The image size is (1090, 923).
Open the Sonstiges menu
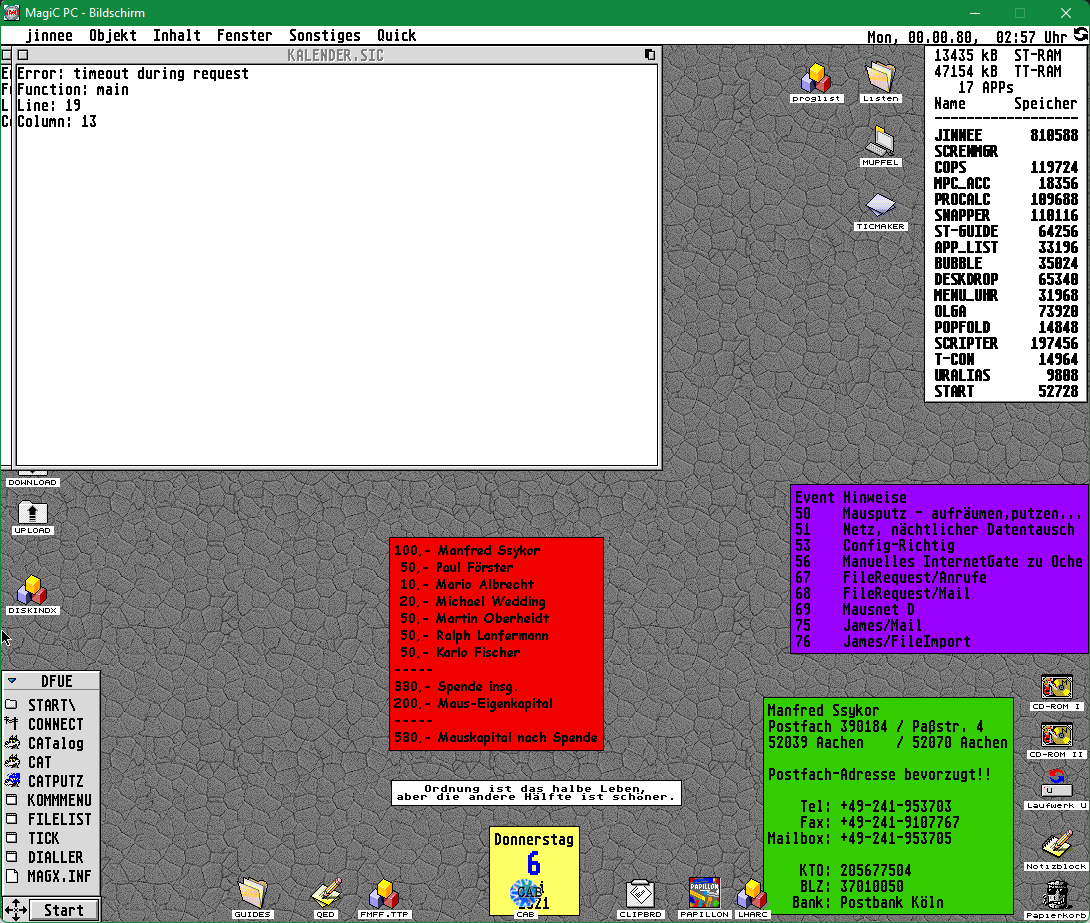pos(324,35)
